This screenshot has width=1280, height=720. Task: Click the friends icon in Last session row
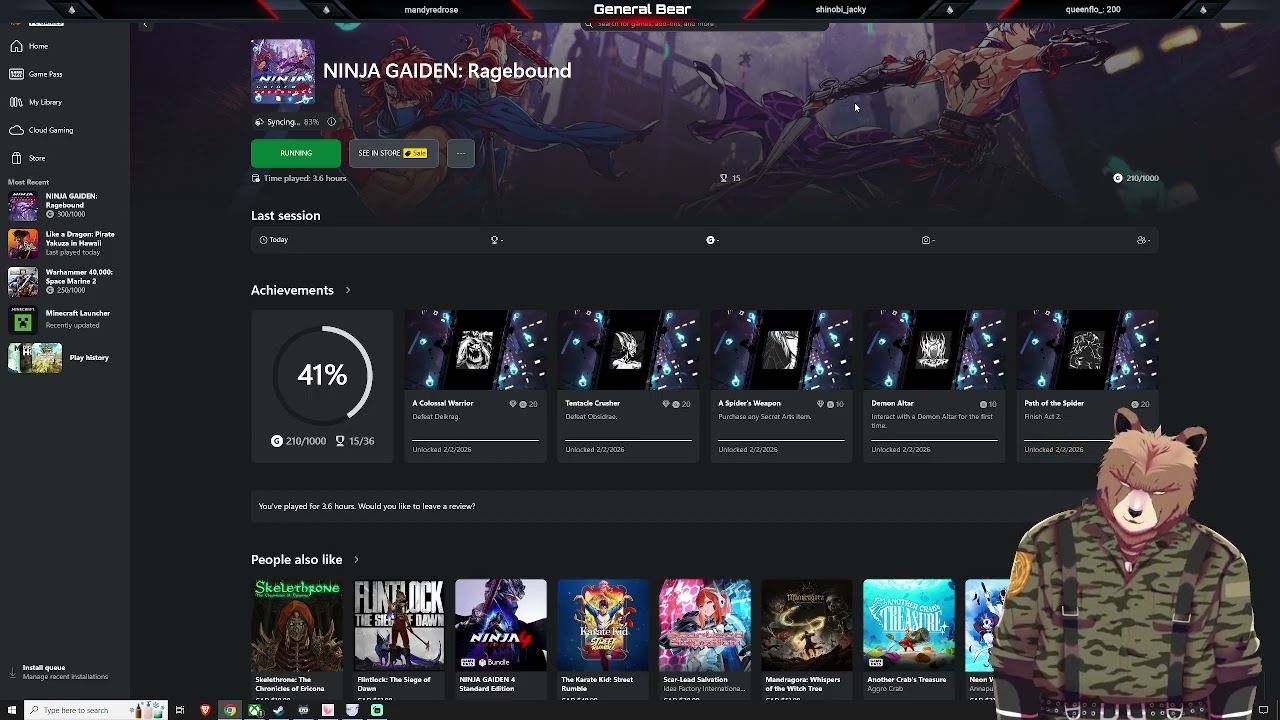coord(1141,240)
